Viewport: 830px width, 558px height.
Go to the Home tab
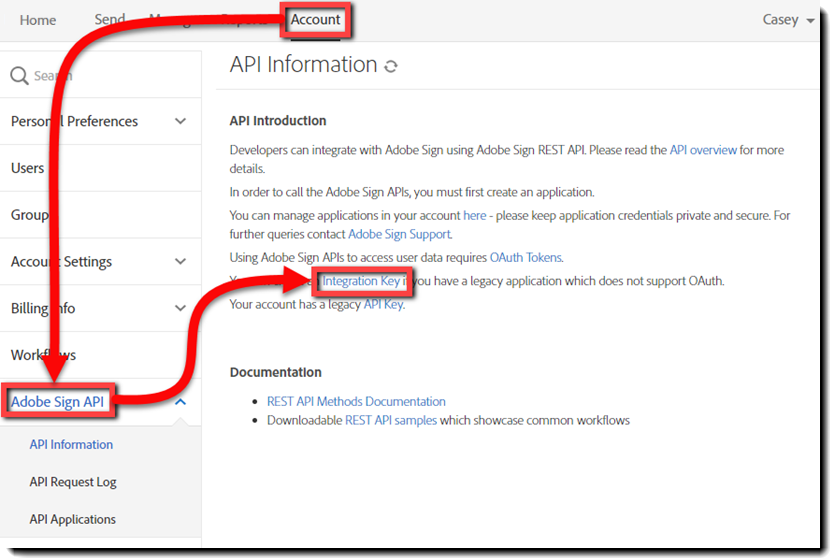click(x=38, y=20)
